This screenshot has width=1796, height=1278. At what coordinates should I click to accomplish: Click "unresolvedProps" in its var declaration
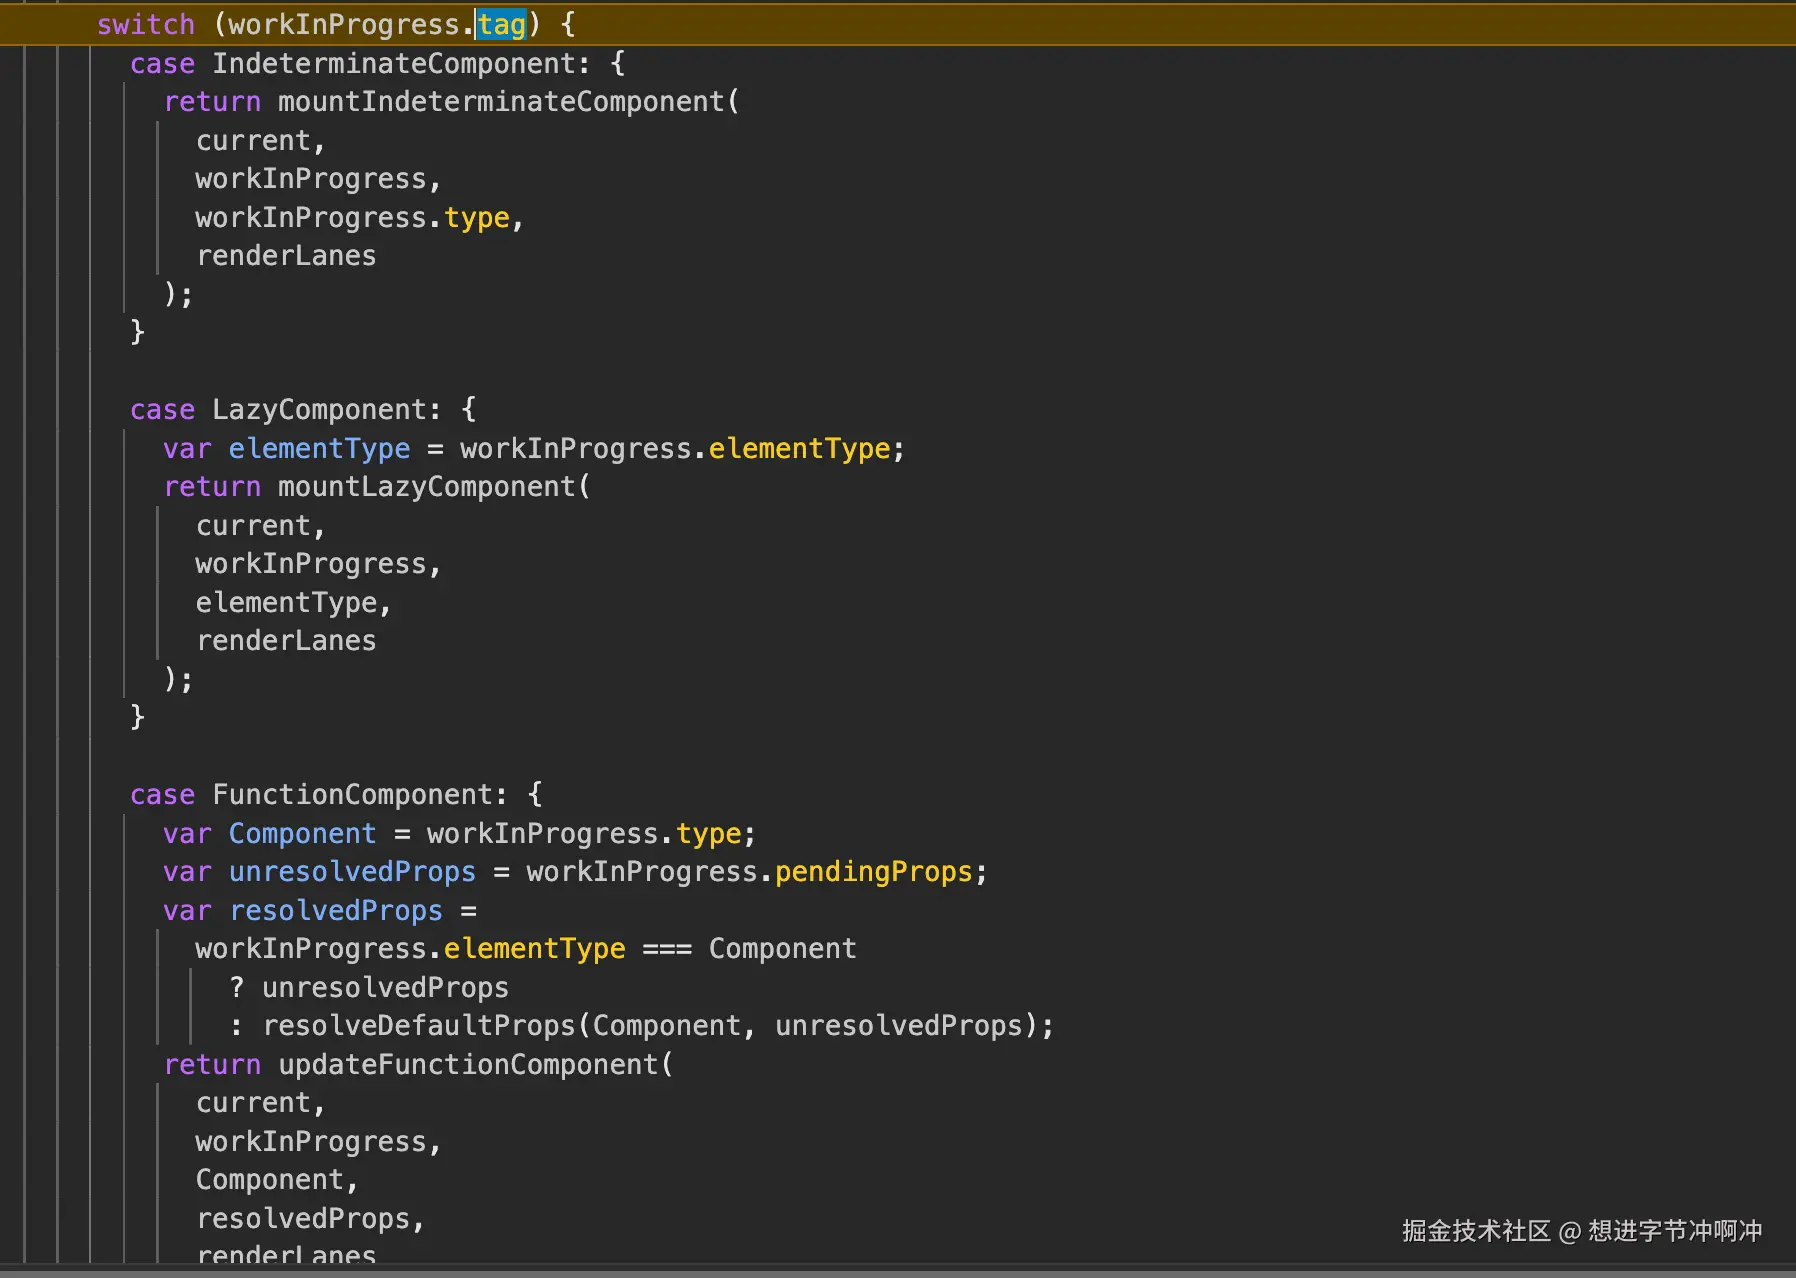(352, 871)
